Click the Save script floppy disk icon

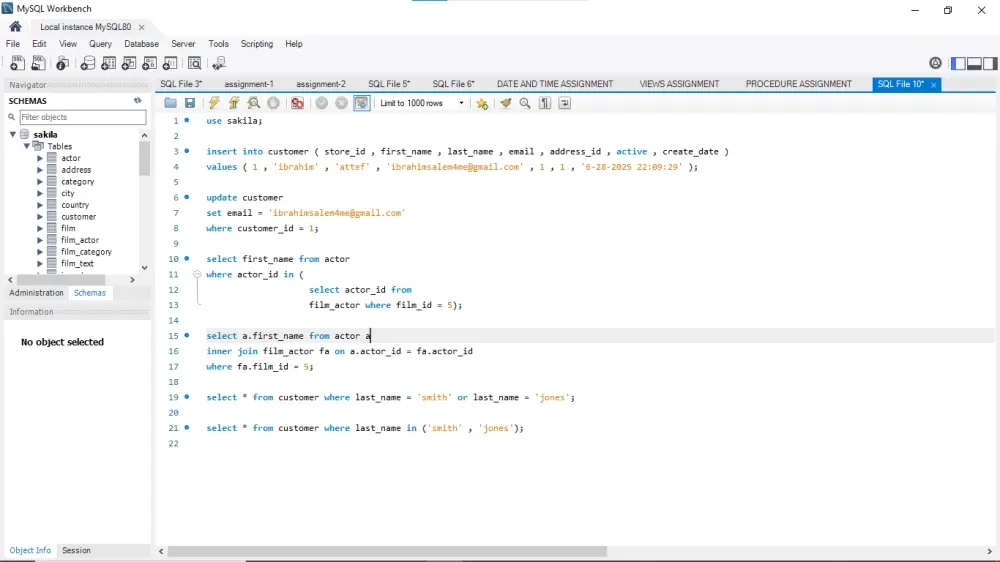(190, 103)
